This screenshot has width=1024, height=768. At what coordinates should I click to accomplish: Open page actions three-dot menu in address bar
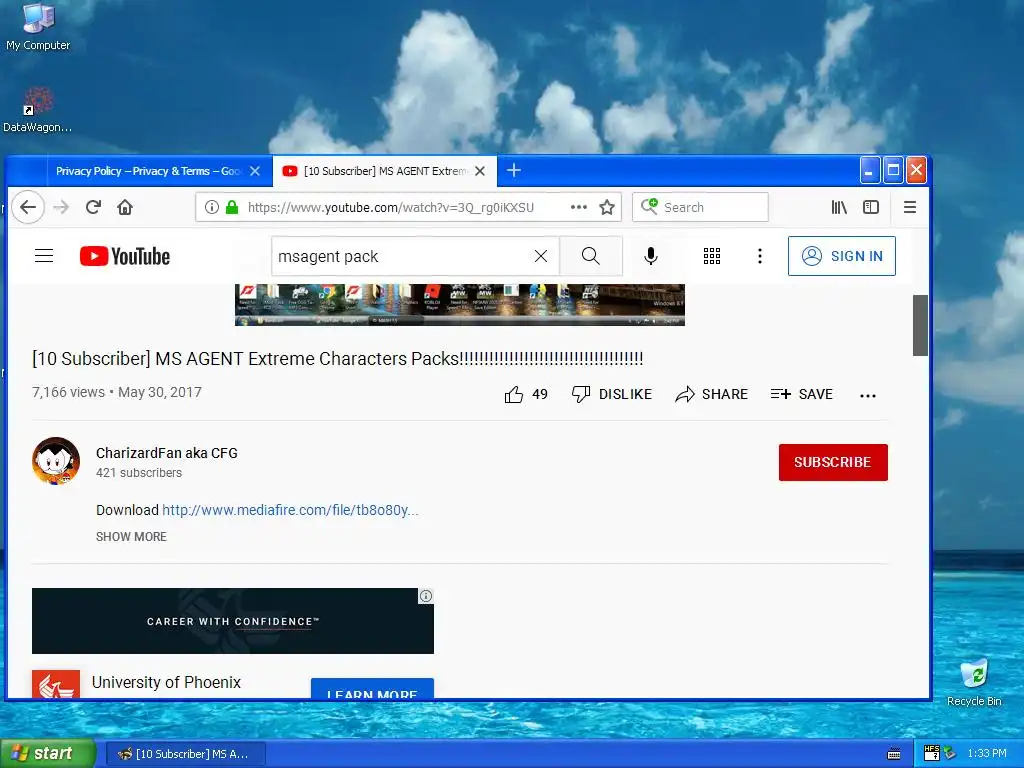coord(579,207)
